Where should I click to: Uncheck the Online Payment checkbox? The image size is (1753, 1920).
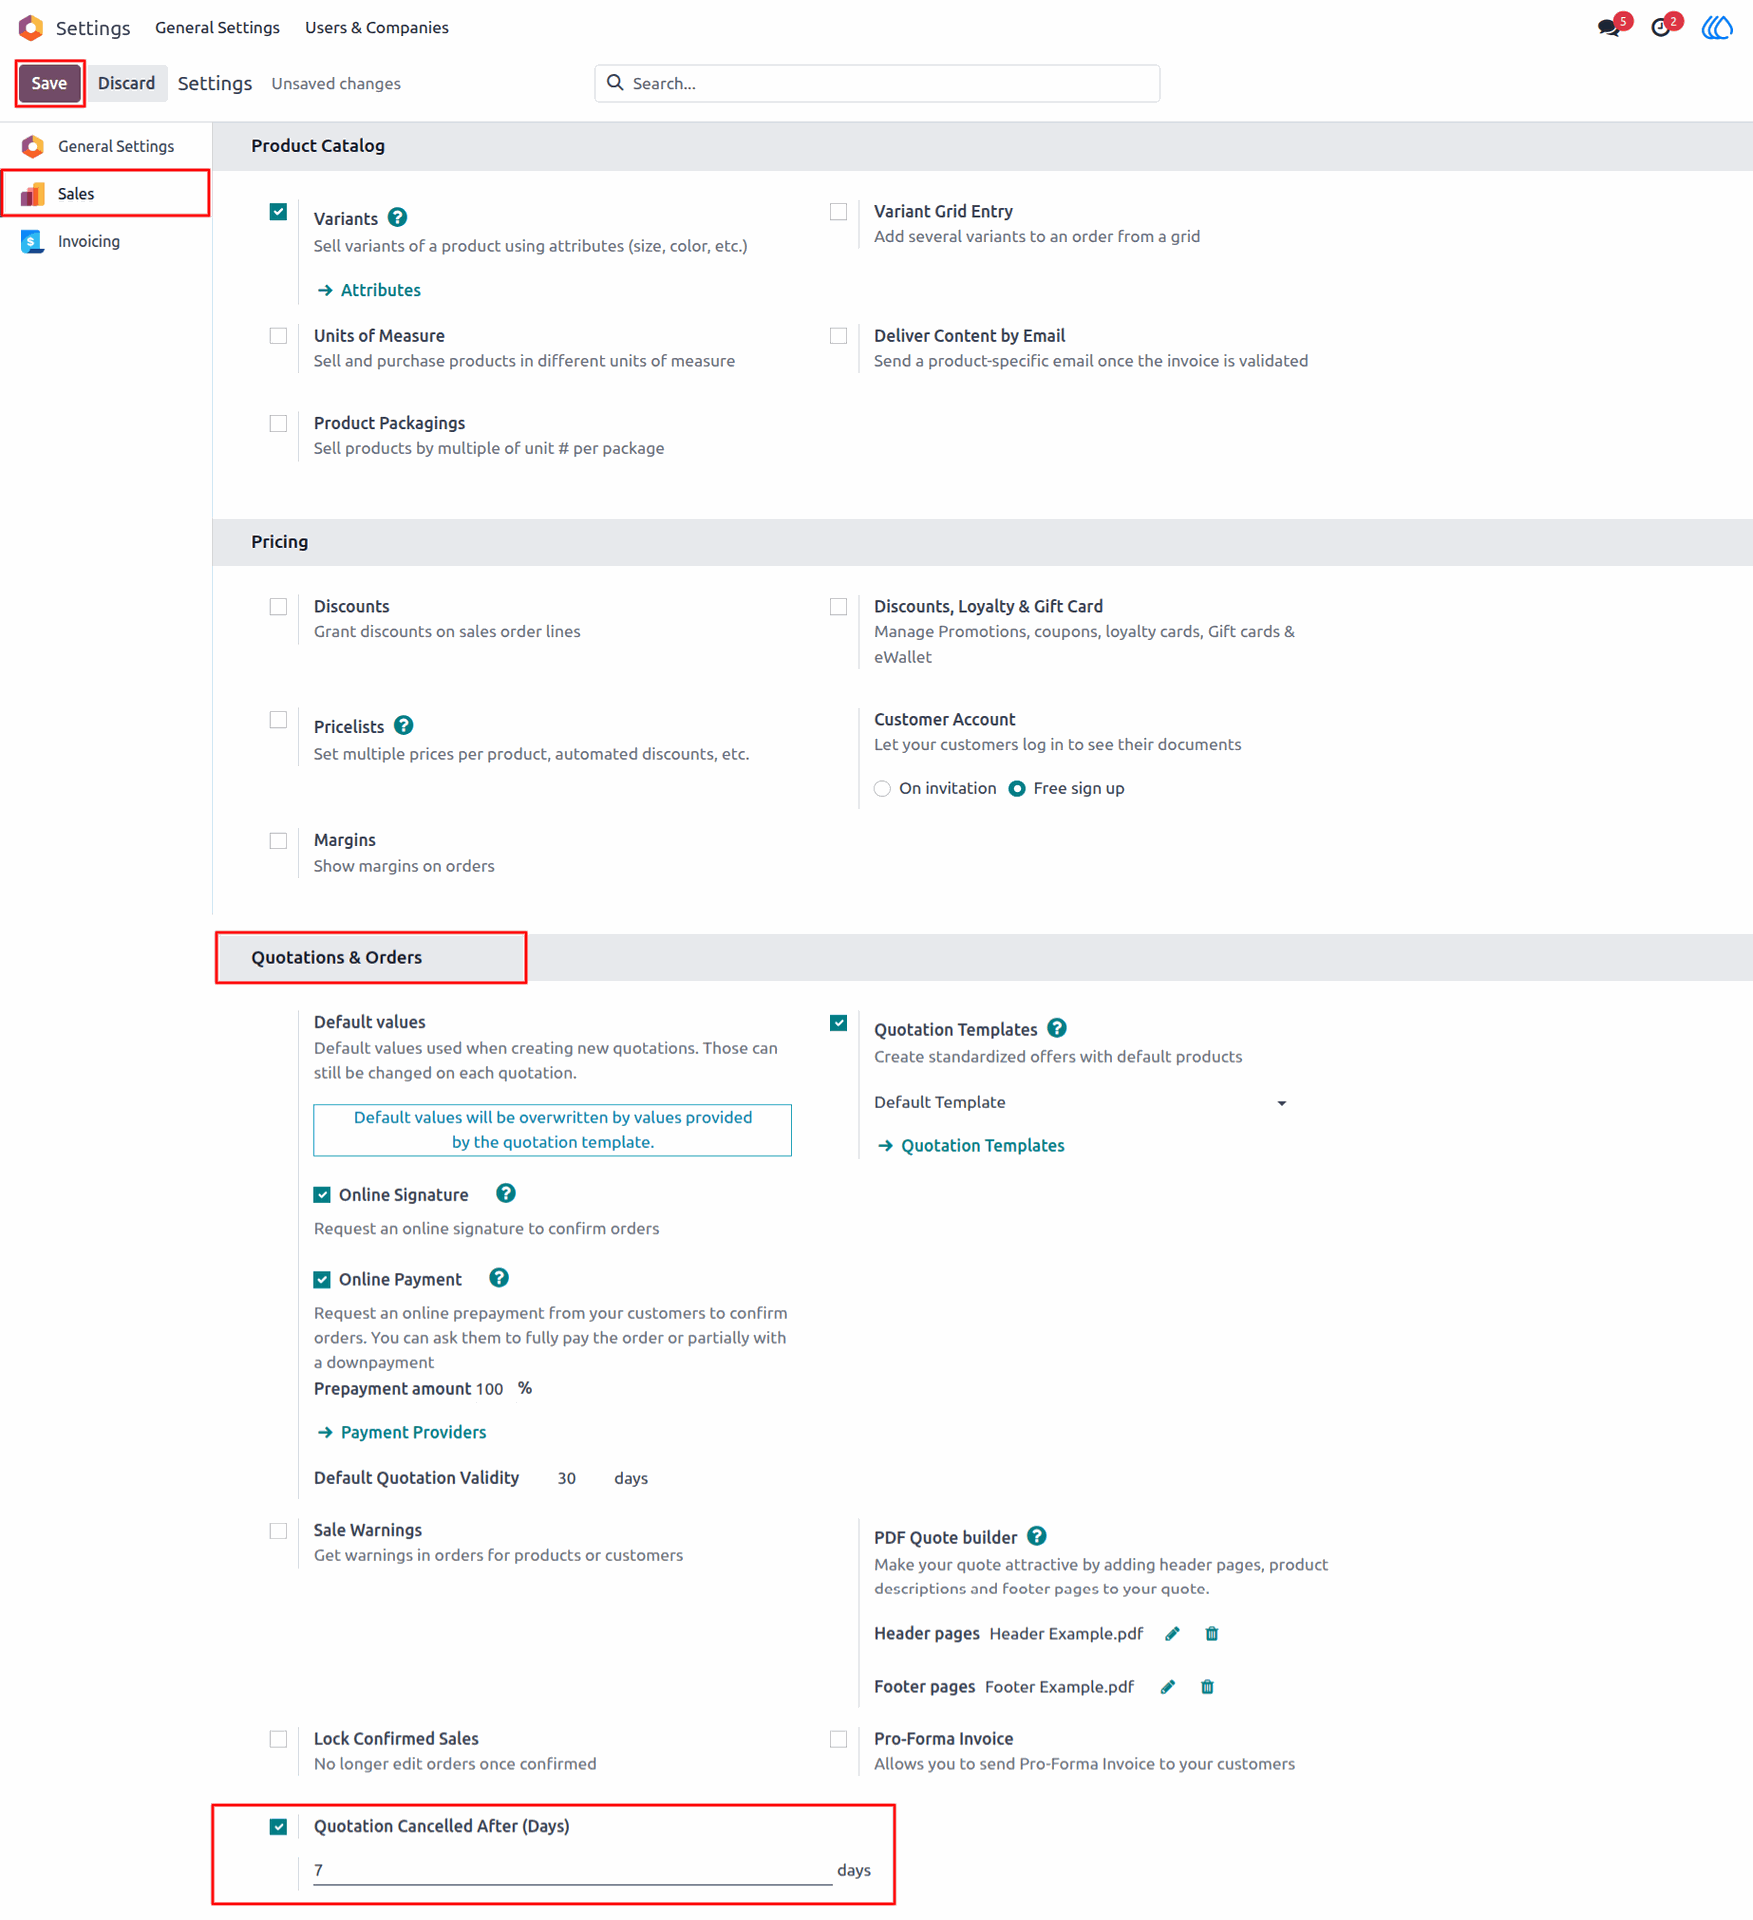click(322, 1279)
